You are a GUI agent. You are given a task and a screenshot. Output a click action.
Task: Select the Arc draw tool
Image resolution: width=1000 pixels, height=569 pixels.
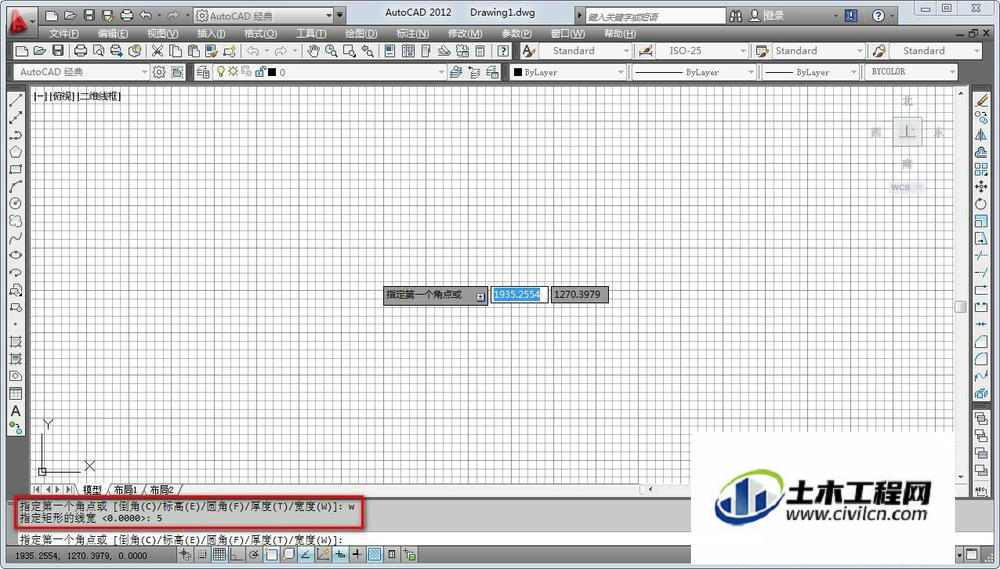click(x=16, y=186)
